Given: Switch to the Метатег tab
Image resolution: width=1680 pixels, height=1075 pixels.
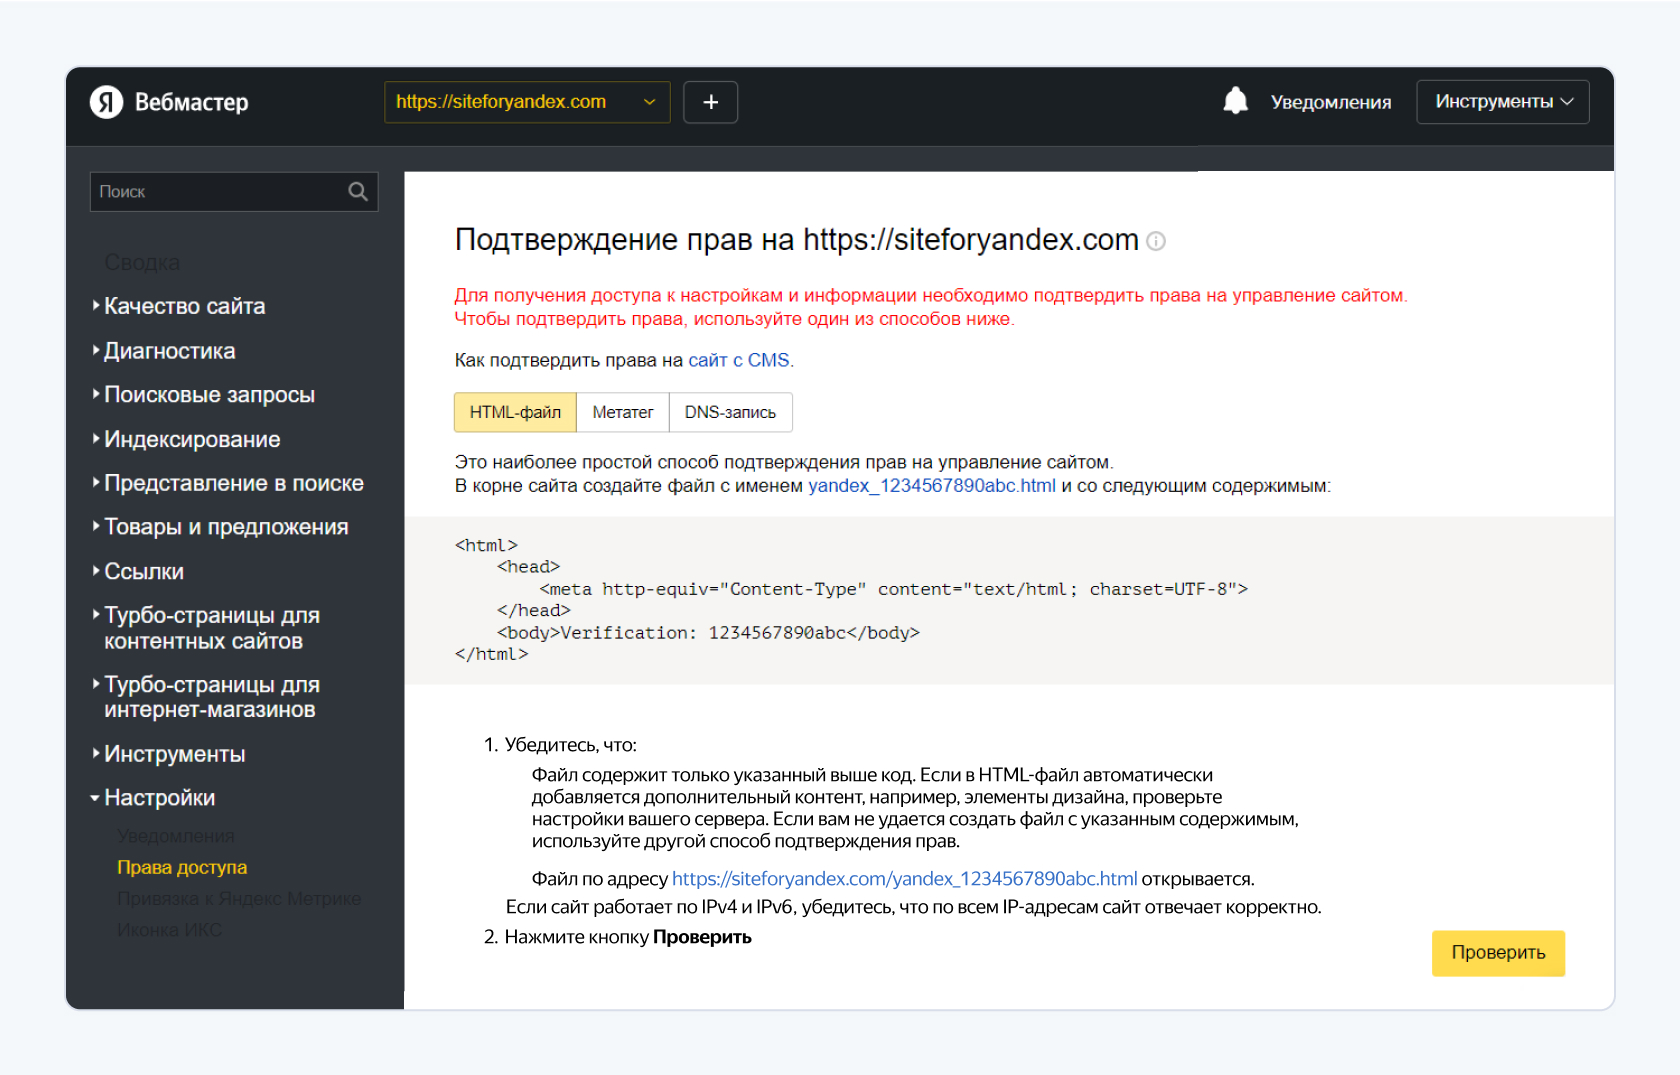Looking at the screenshot, I should click(x=622, y=412).
